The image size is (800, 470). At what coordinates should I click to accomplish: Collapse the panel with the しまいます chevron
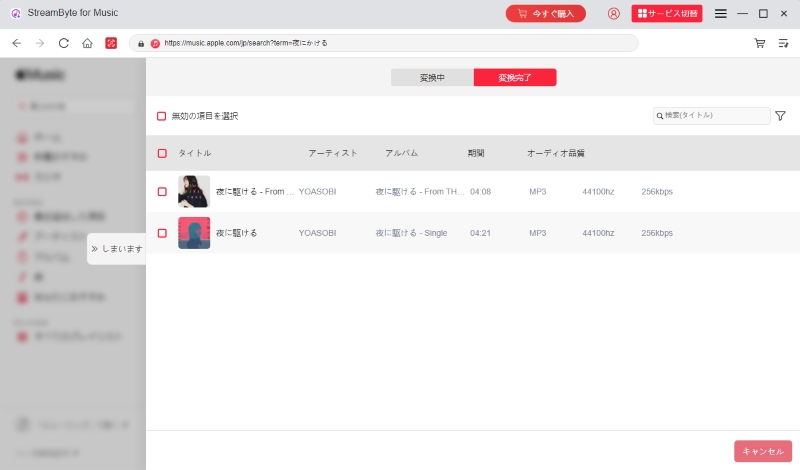(116, 249)
